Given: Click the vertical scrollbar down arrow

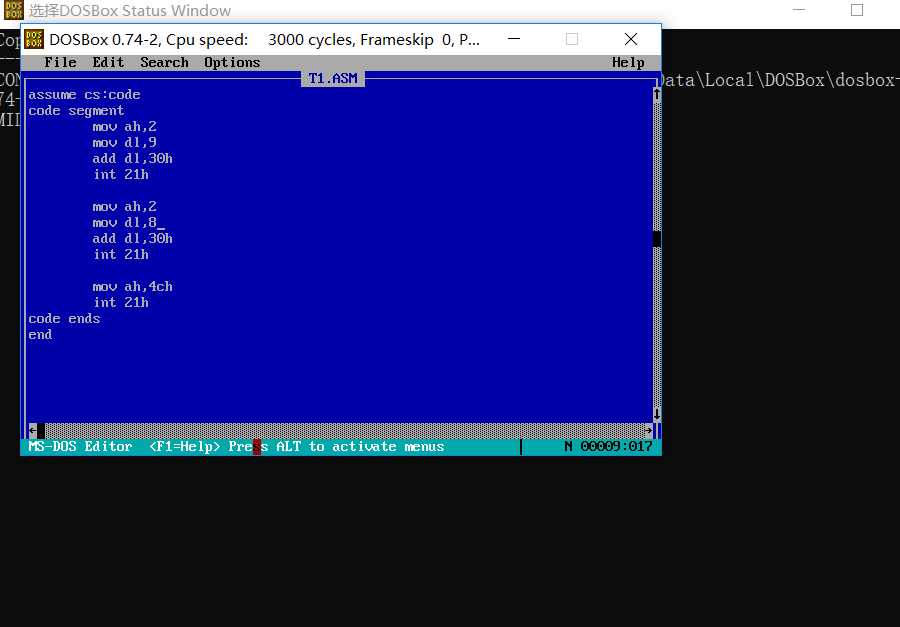Looking at the screenshot, I should tap(657, 413).
